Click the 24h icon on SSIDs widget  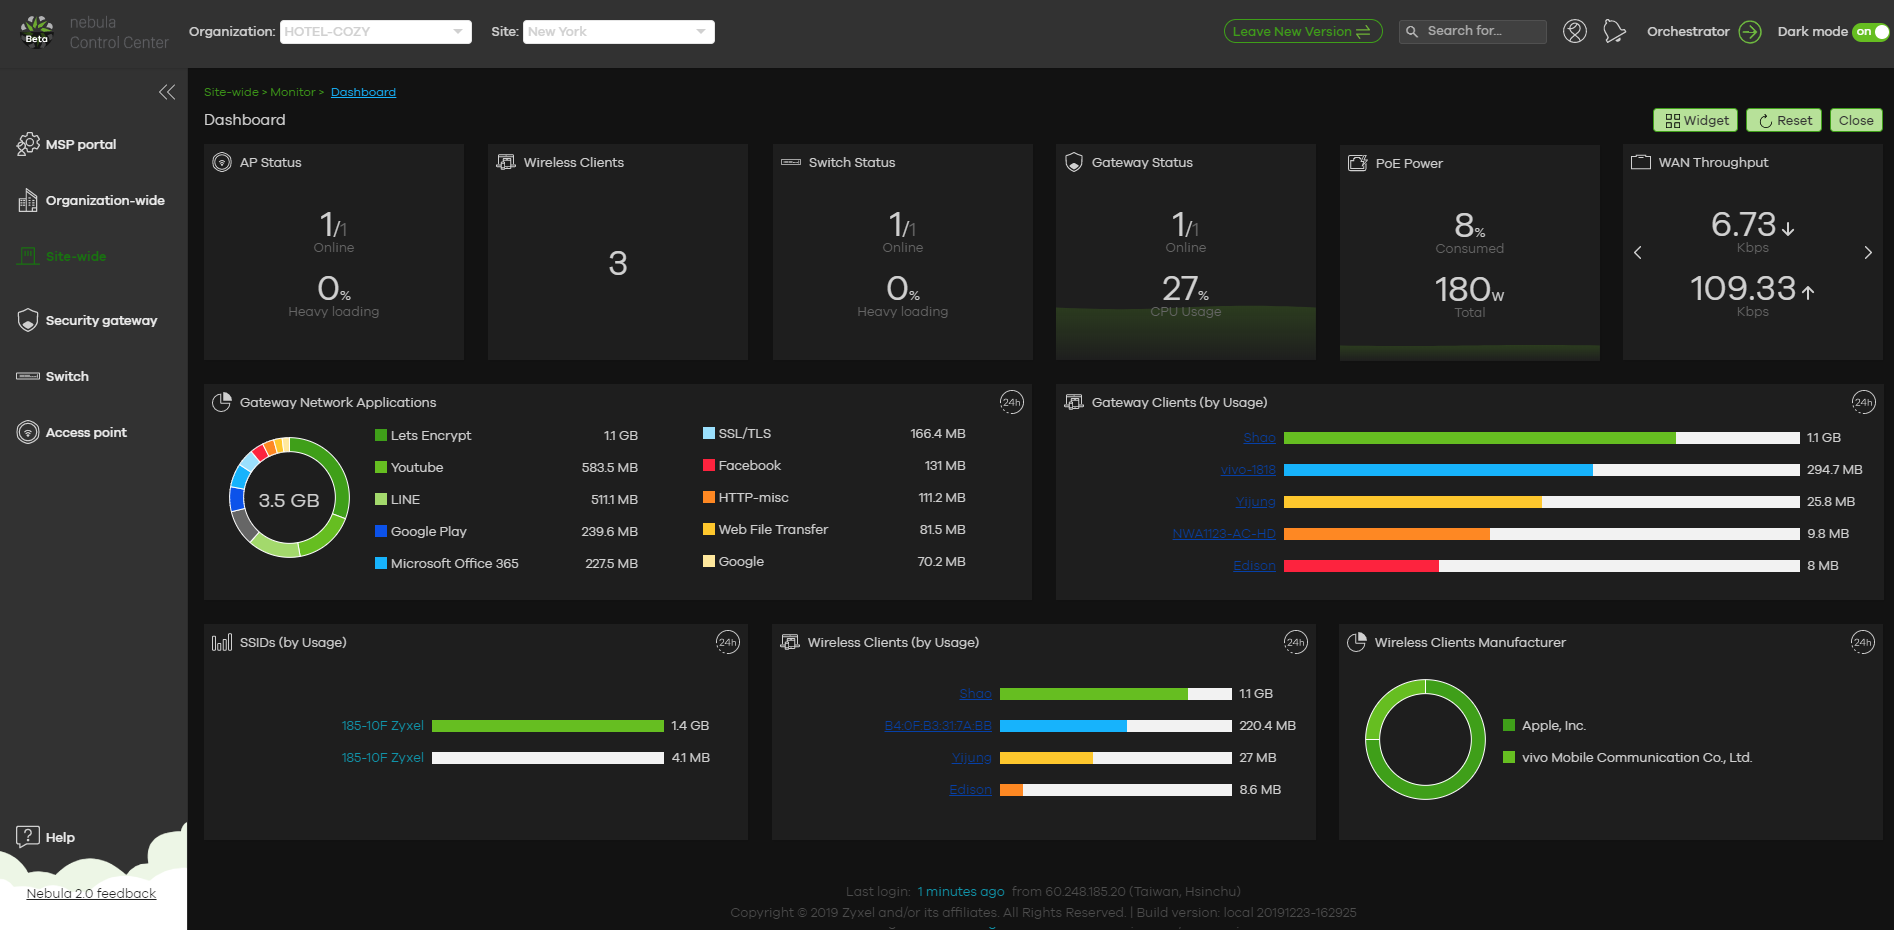click(x=728, y=642)
